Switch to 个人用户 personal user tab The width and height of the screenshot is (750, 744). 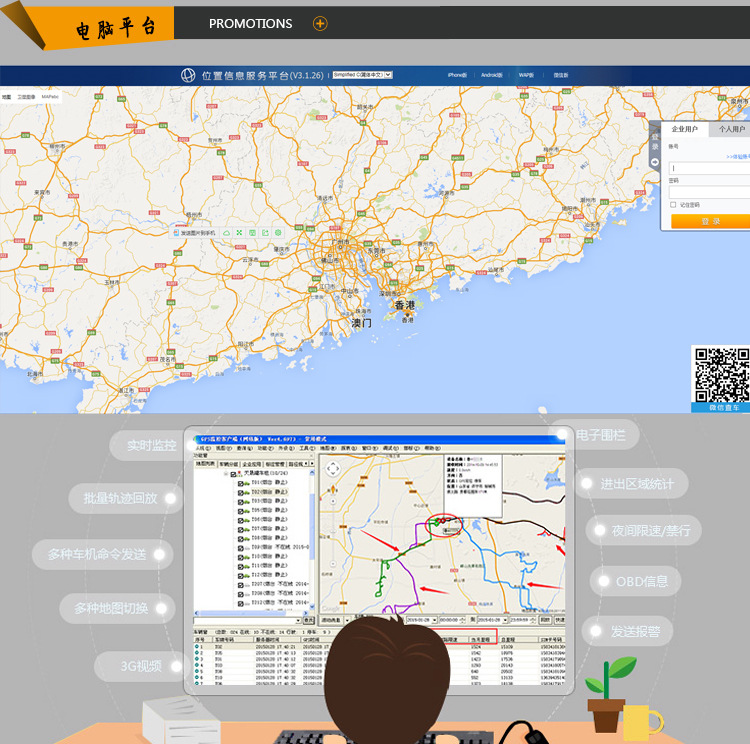(729, 129)
